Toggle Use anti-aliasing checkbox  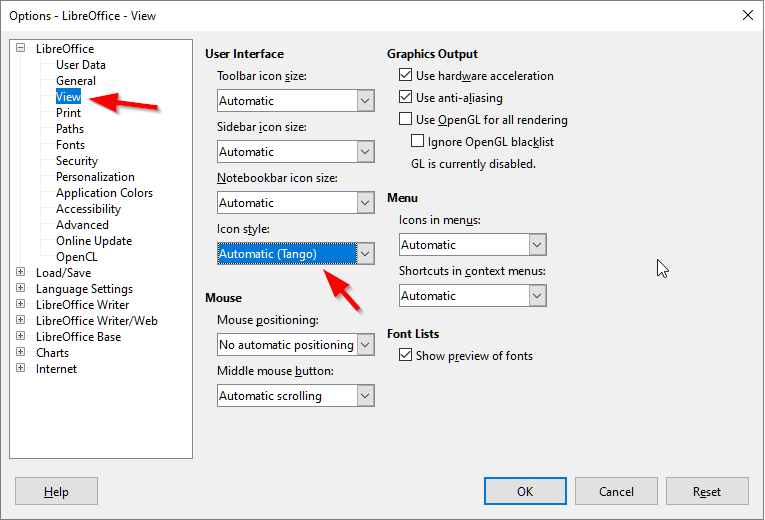[x=405, y=97]
